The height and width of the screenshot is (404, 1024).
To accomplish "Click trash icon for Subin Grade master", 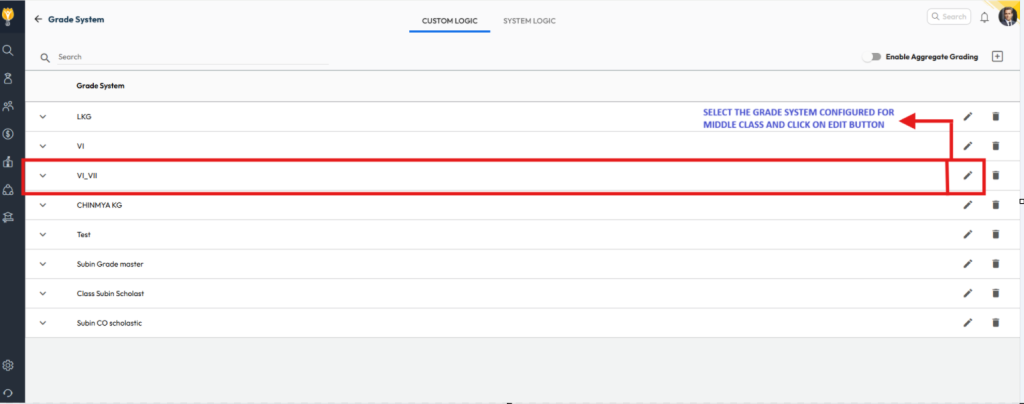I will pyautogui.click(x=995, y=264).
